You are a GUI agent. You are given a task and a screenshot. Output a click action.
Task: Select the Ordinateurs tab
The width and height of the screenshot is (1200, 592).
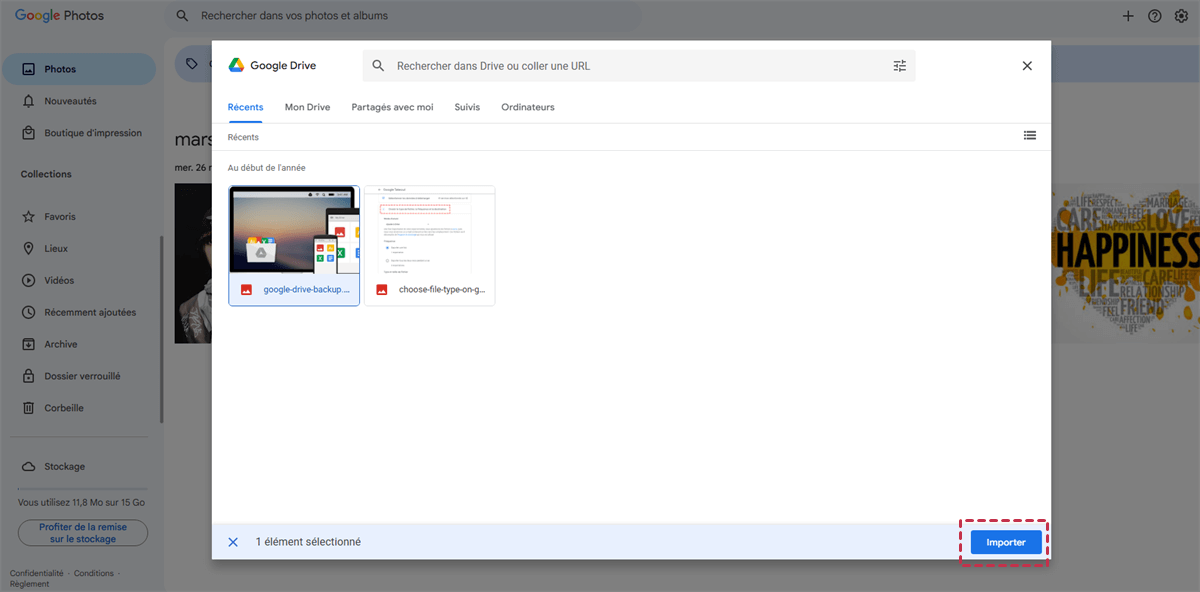coord(528,107)
